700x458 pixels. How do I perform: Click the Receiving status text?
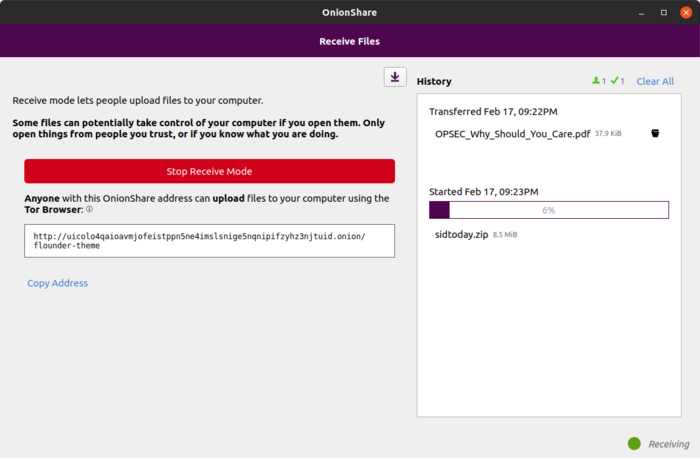point(669,444)
